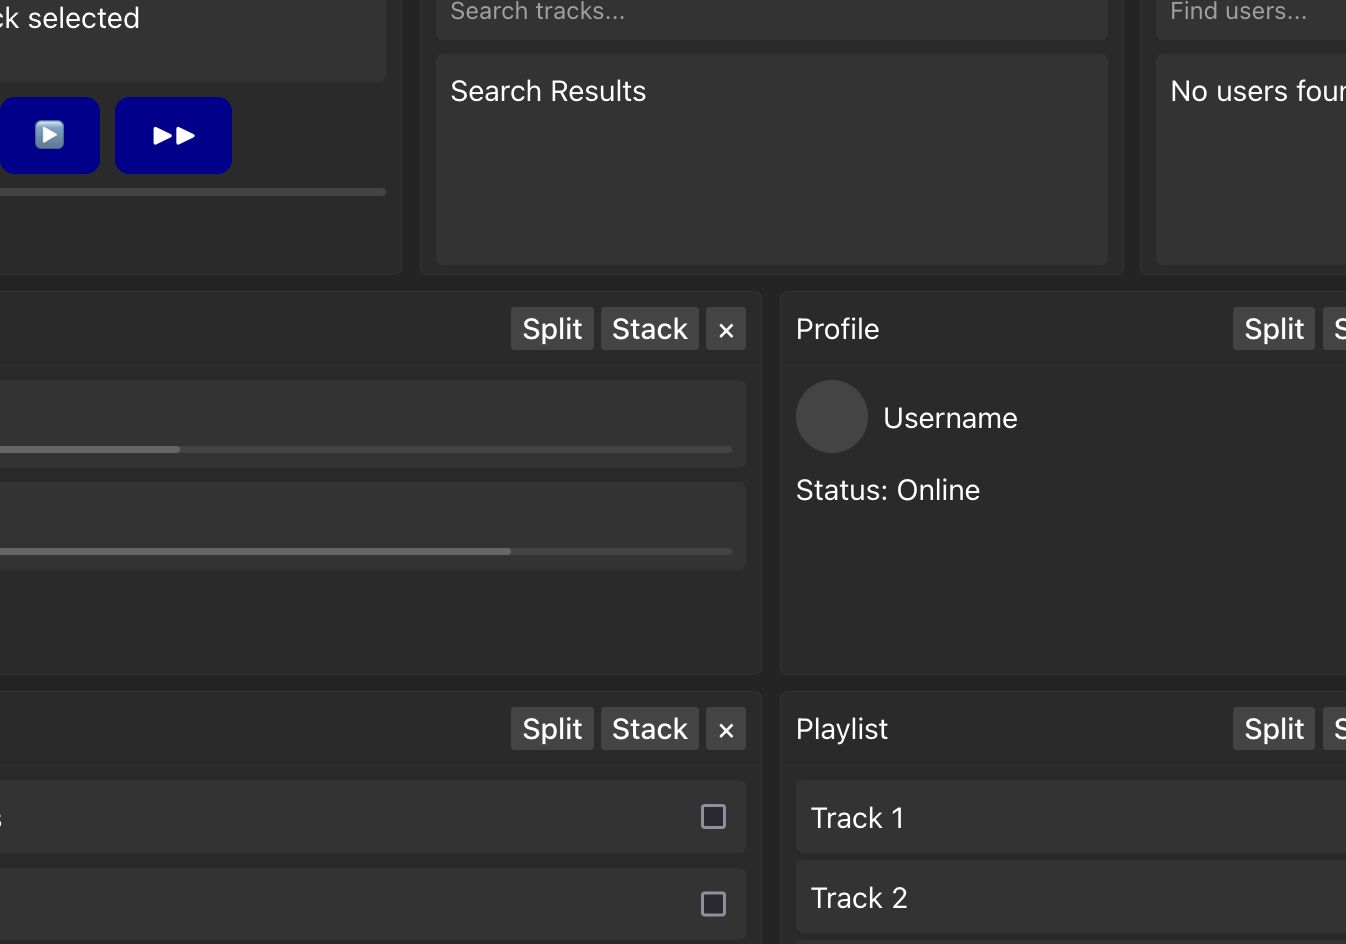
Task: Click the Playlist panel title
Action: (x=841, y=729)
